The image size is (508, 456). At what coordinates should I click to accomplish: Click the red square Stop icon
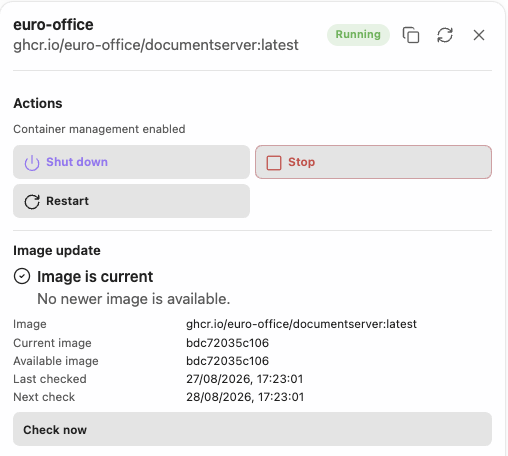coord(274,163)
